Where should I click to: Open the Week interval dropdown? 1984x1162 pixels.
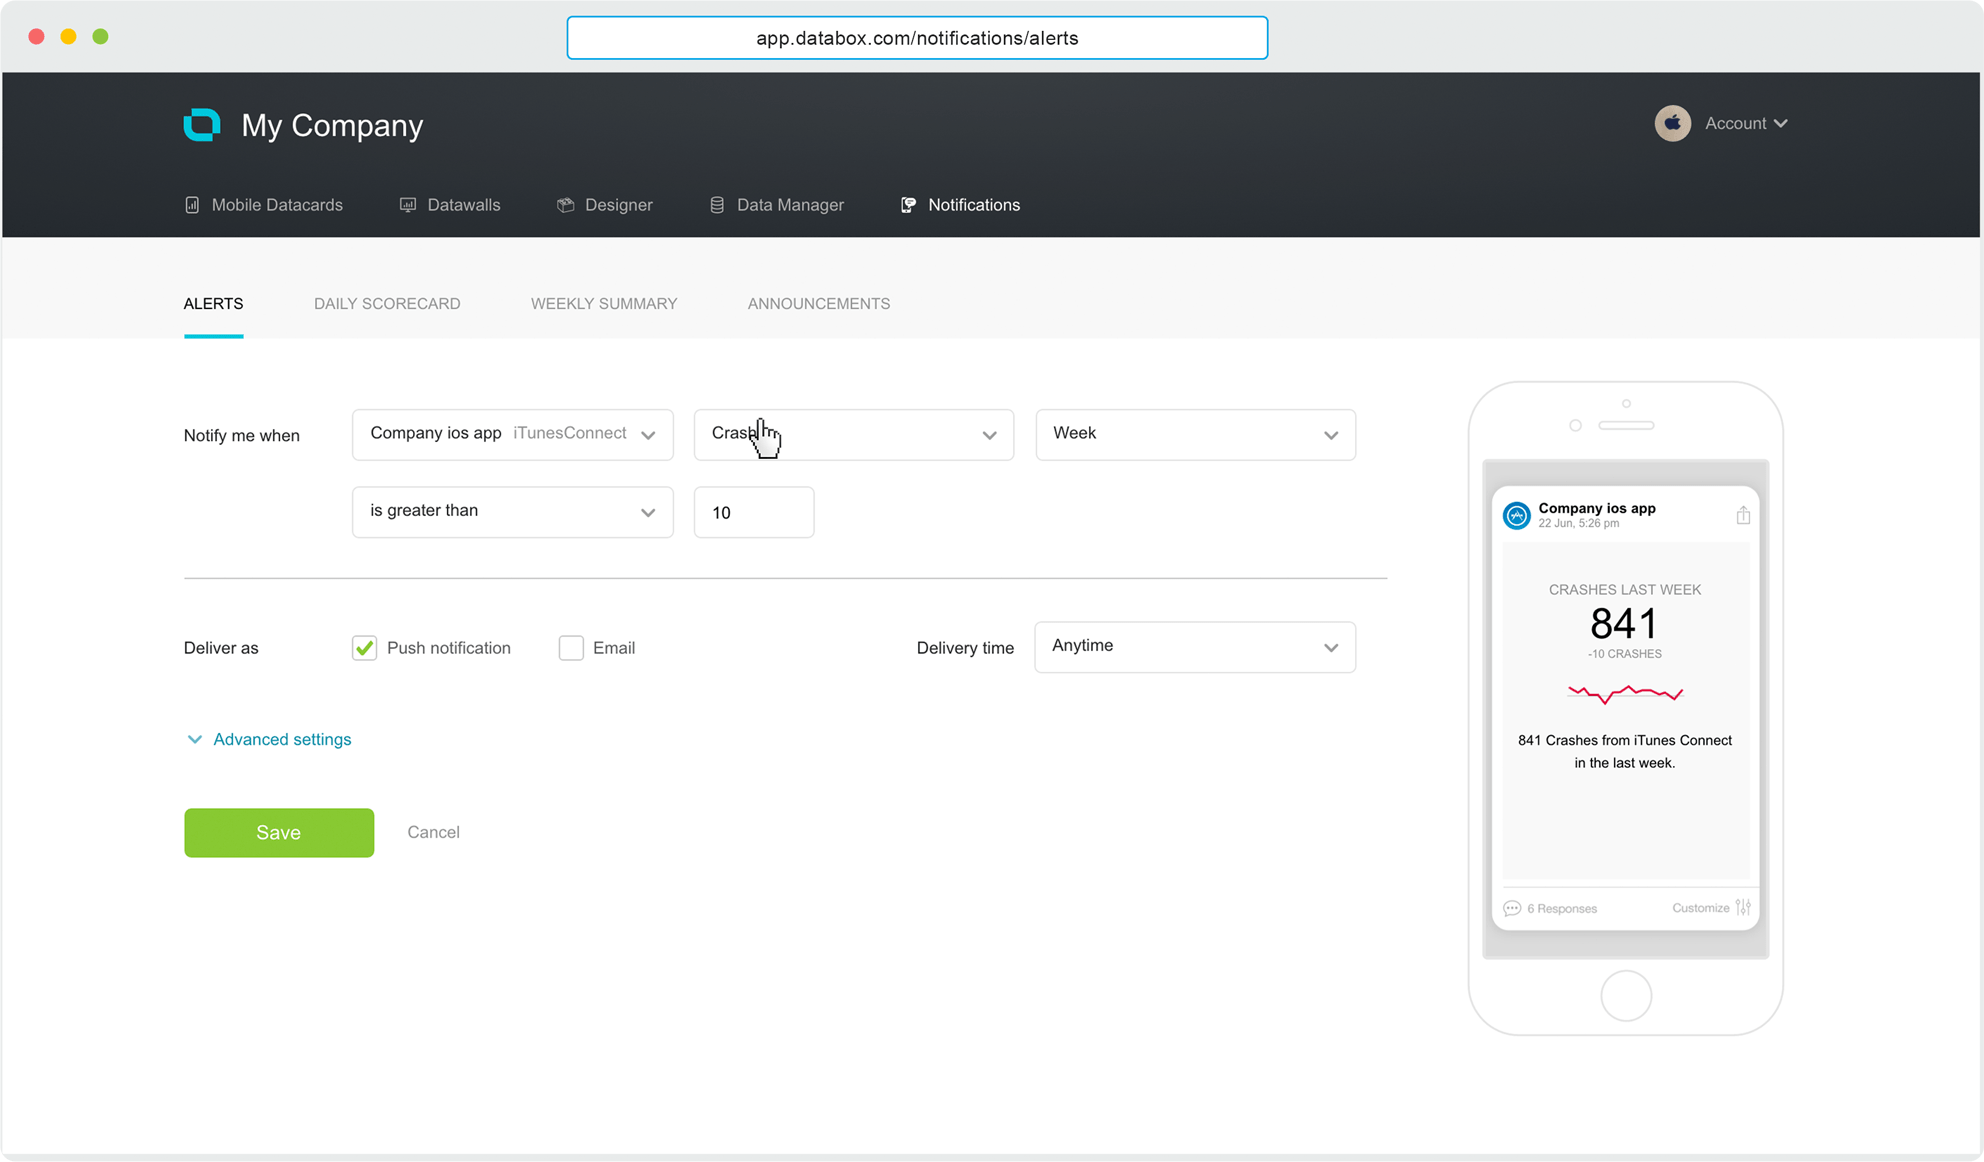(1195, 434)
